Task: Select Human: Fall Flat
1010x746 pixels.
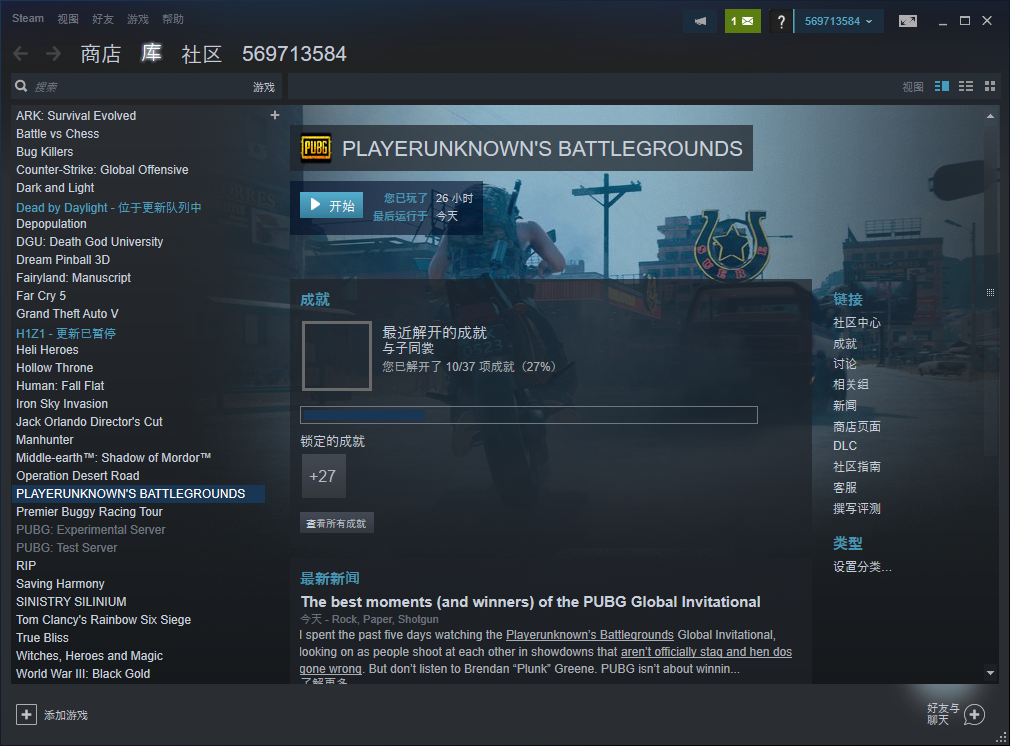Action: coord(60,386)
